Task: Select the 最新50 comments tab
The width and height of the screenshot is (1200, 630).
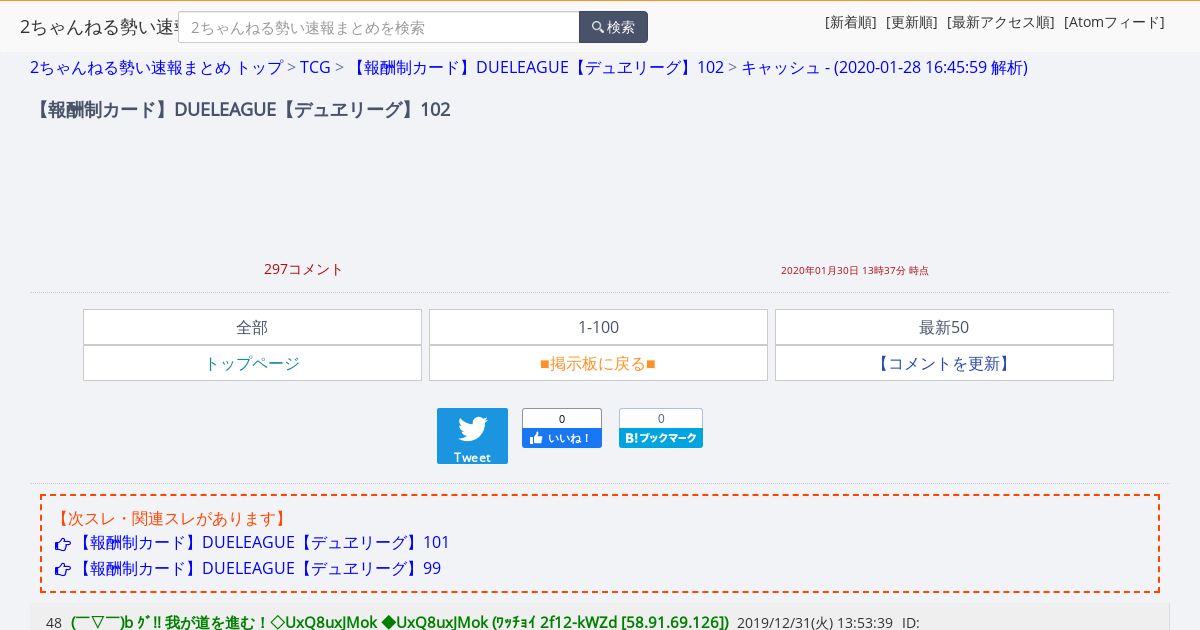Action: coord(944,327)
